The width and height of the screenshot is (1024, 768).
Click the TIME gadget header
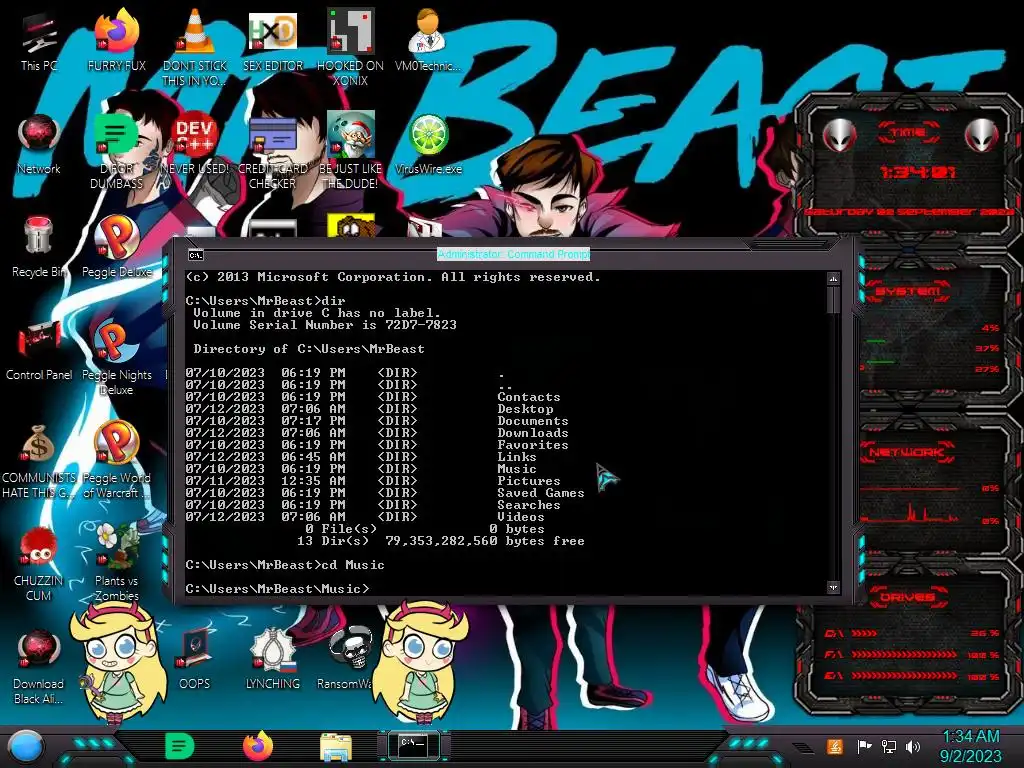coord(908,132)
